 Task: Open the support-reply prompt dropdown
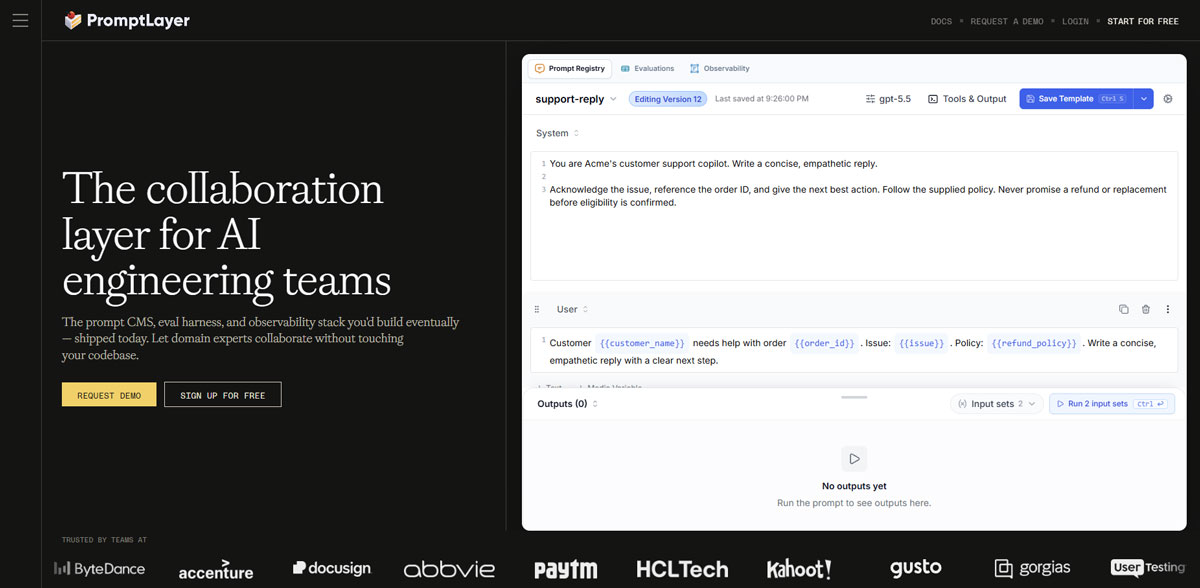tap(577, 99)
